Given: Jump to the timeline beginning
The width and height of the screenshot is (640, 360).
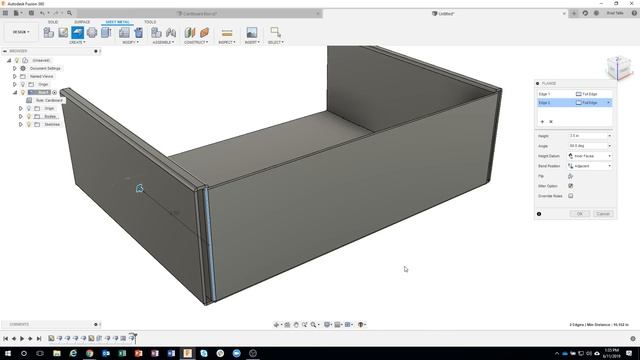Looking at the screenshot, I should [6, 338].
